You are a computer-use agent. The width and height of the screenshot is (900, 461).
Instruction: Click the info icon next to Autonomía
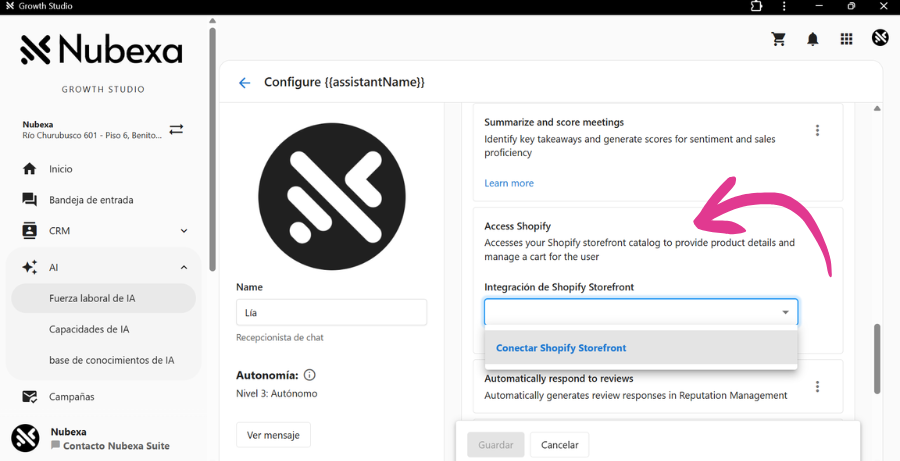(x=310, y=375)
